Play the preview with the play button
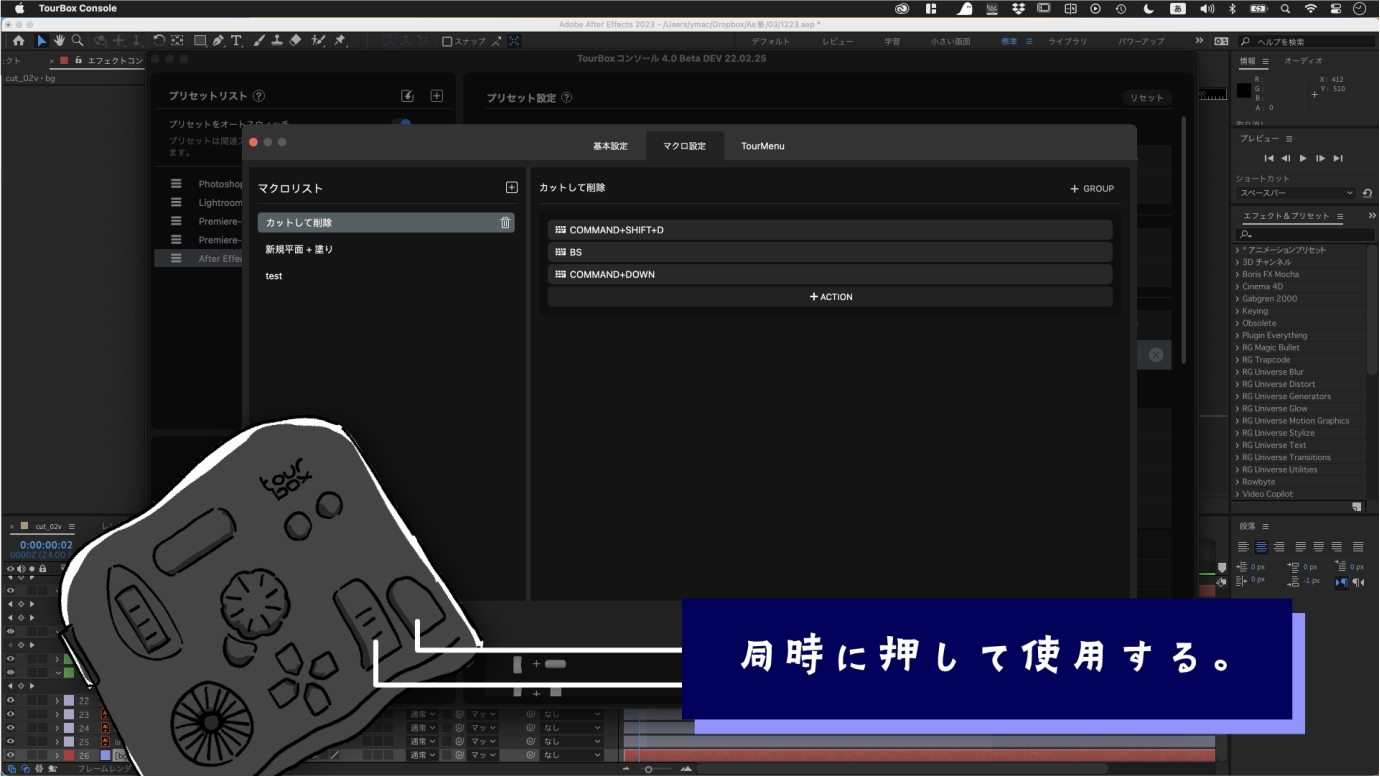The image size is (1380, 777). [x=1303, y=158]
